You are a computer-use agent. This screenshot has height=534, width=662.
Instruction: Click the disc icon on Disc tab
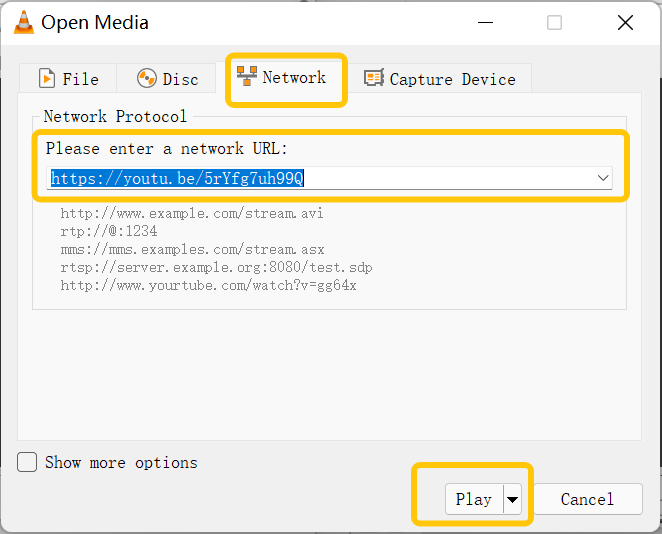click(x=147, y=79)
